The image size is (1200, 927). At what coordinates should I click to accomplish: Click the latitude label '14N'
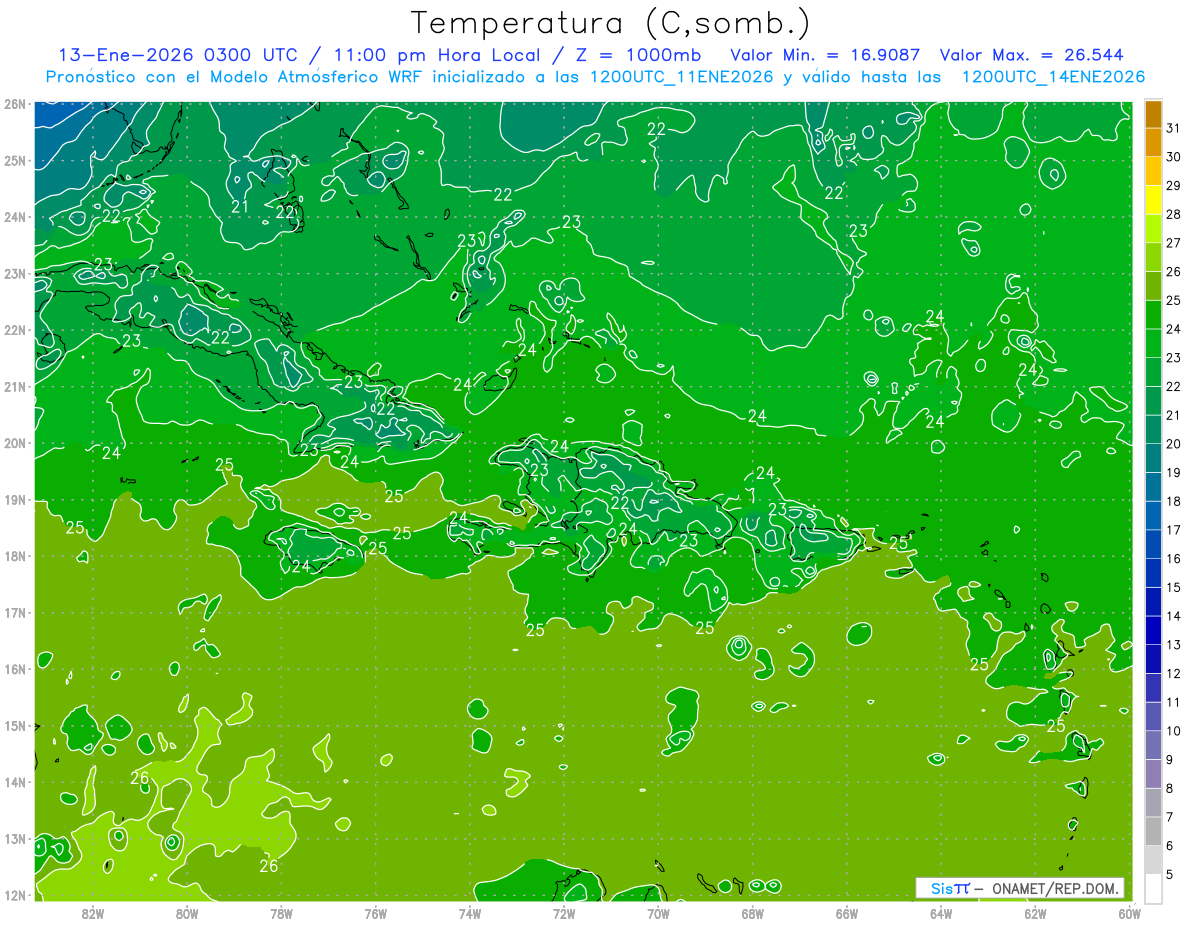(x=15, y=782)
